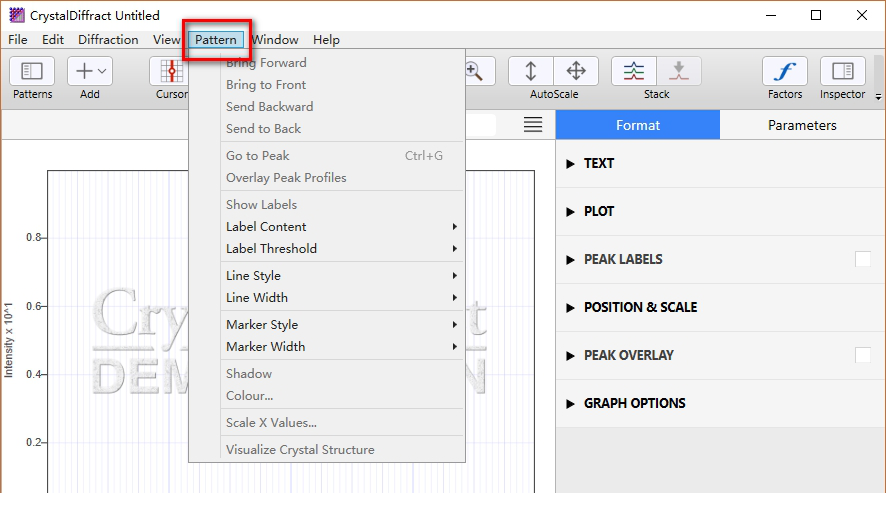Click the toolbar overflow arrow

[878, 97]
